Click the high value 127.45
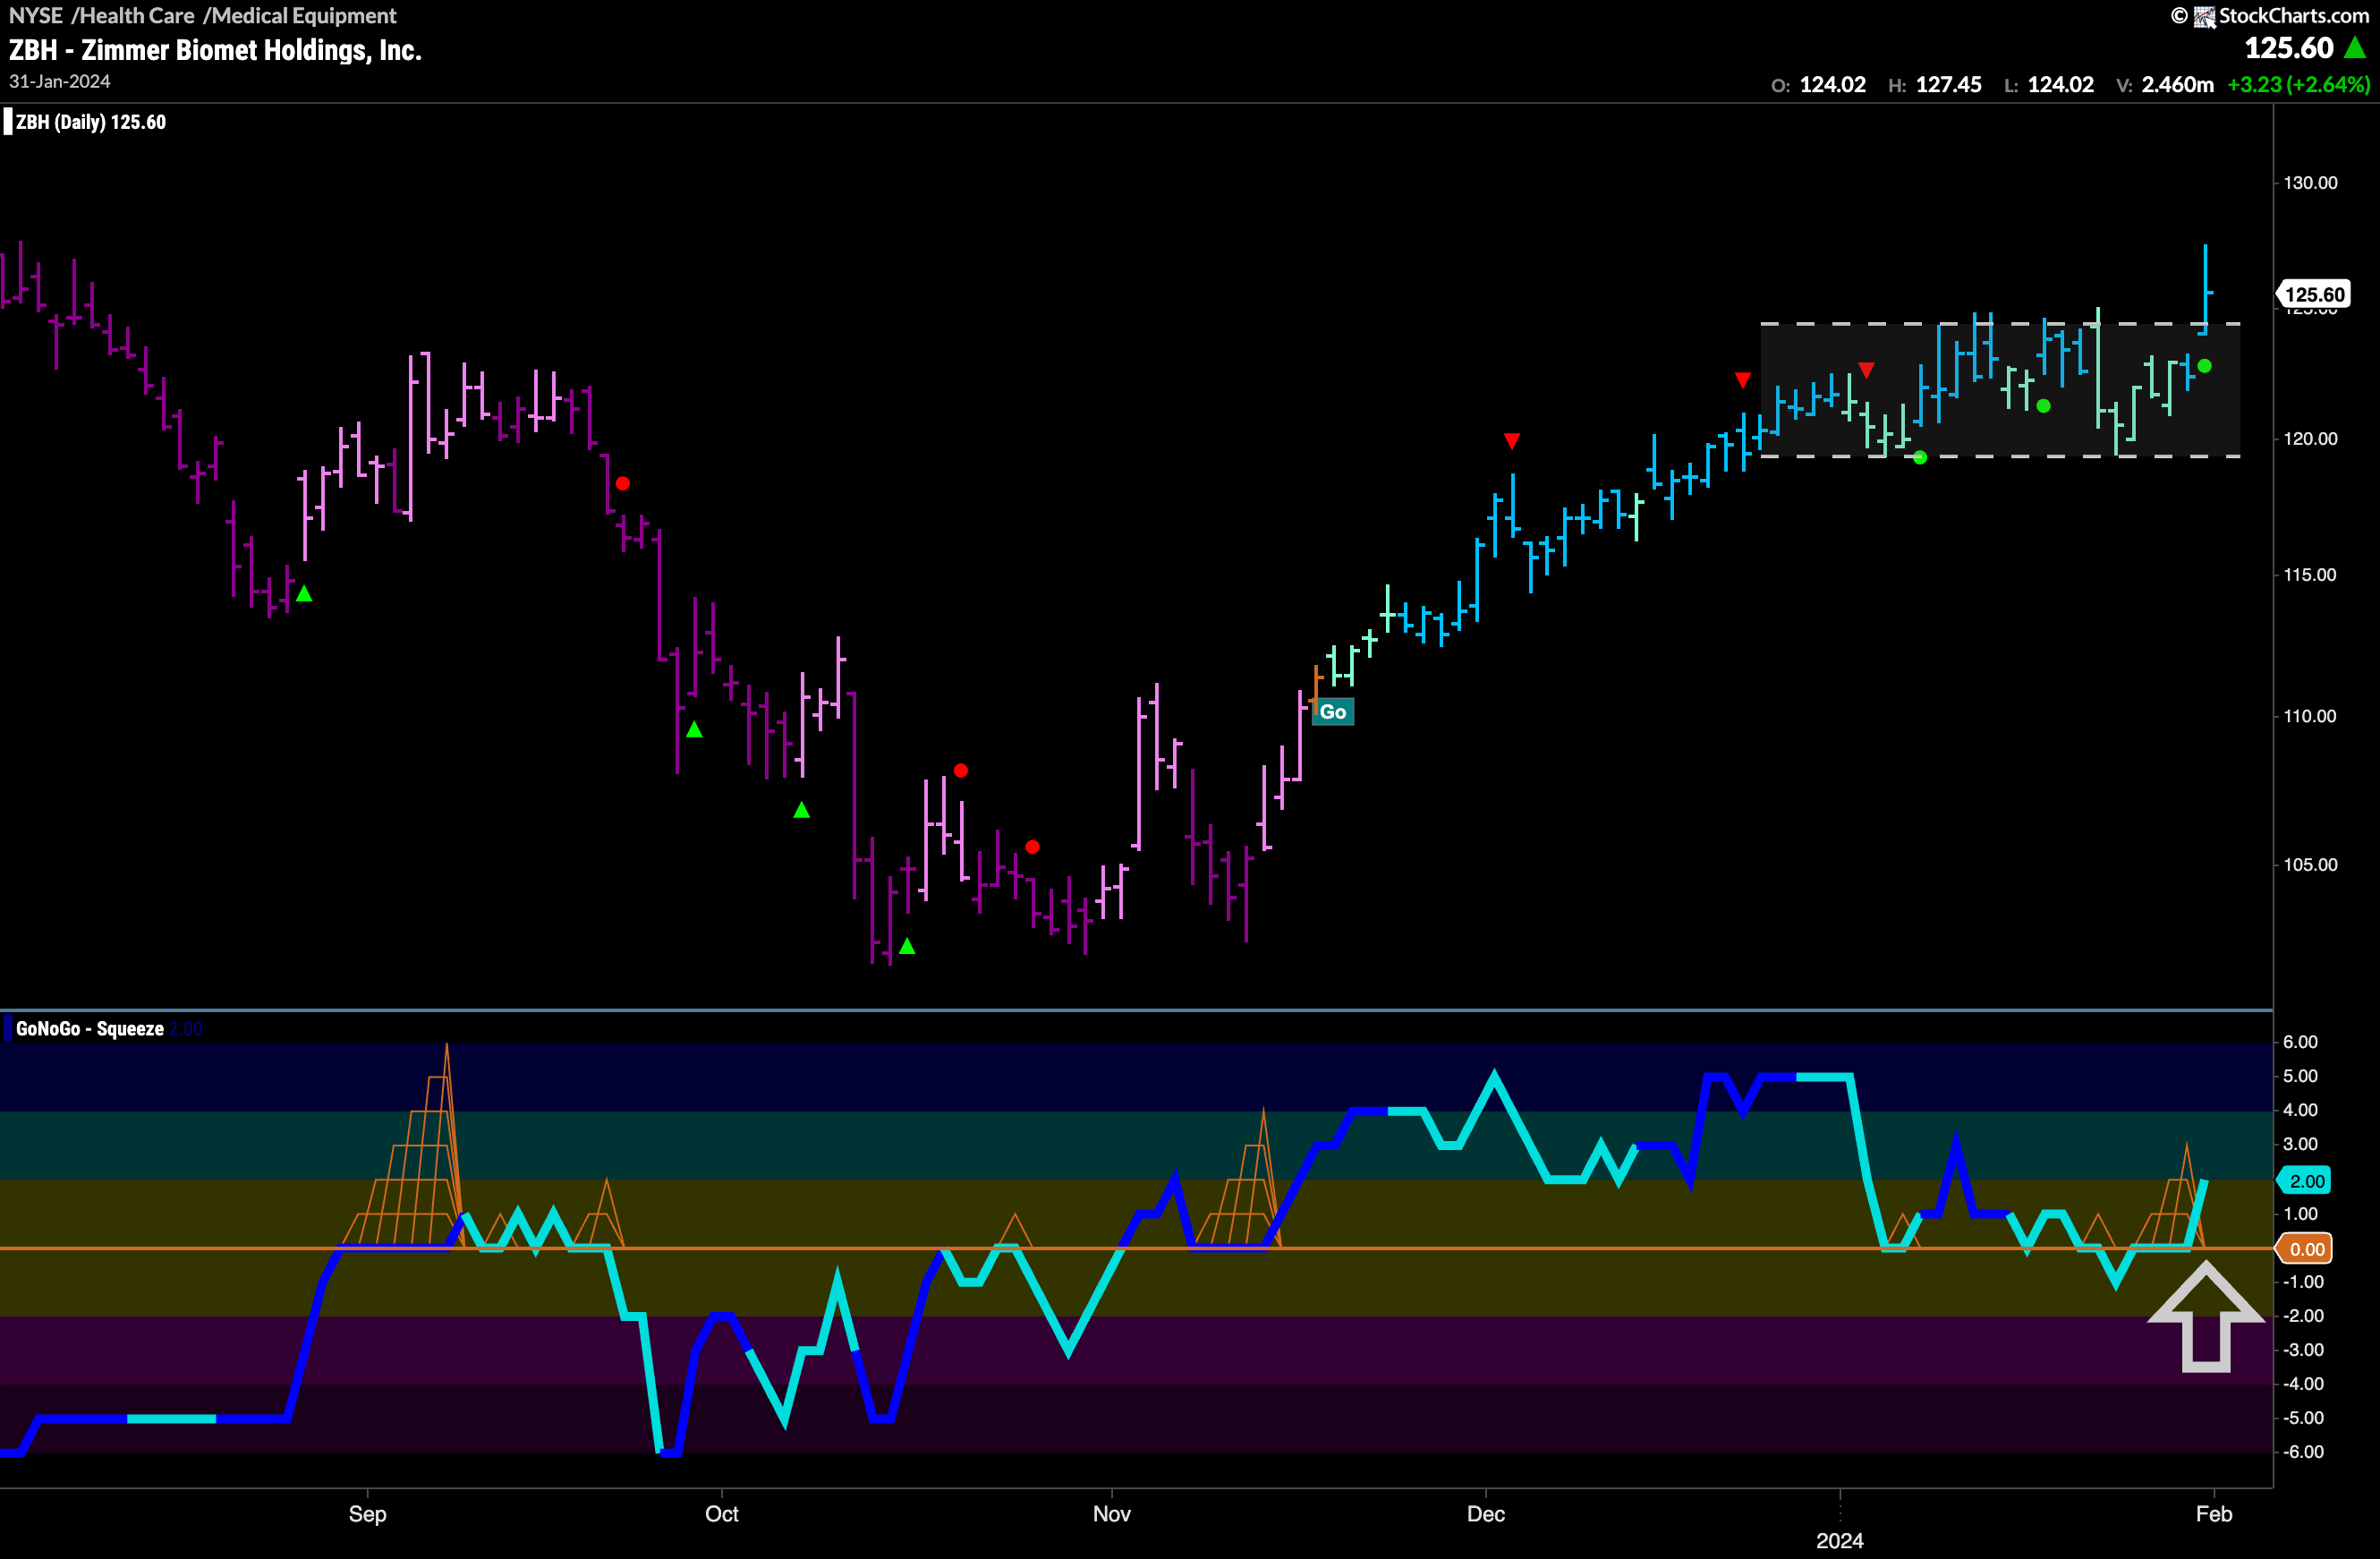 (x=1949, y=85)
